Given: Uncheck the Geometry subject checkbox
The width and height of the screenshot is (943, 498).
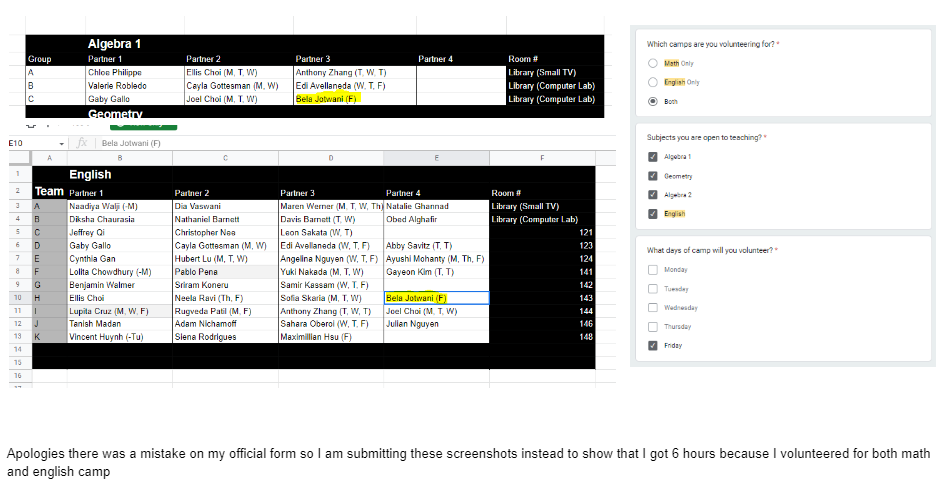Looking at the screenshot, I should coord(653,176).
